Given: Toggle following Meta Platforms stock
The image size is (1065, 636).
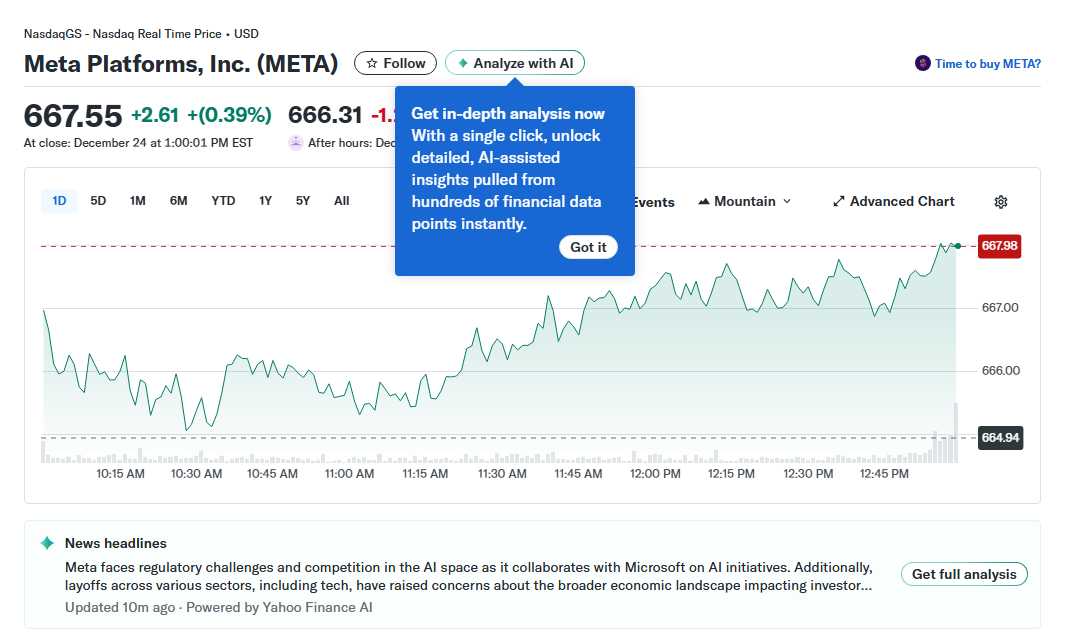Looking at the screenshot, I should (395, 62).
